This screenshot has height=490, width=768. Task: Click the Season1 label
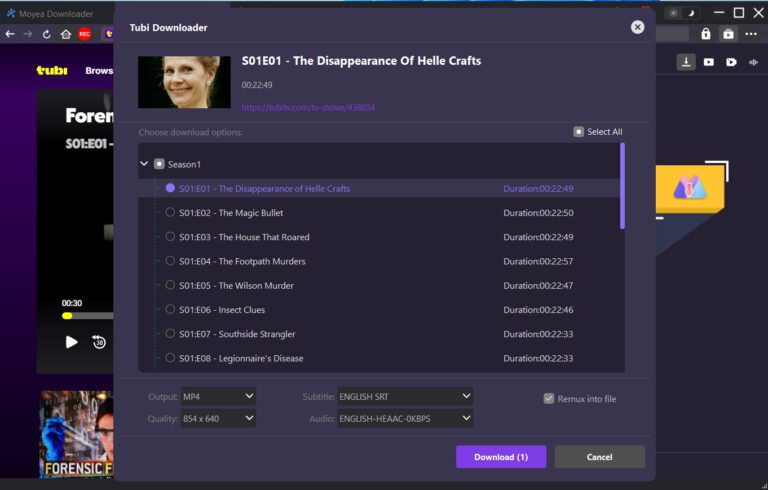[184, 164]
